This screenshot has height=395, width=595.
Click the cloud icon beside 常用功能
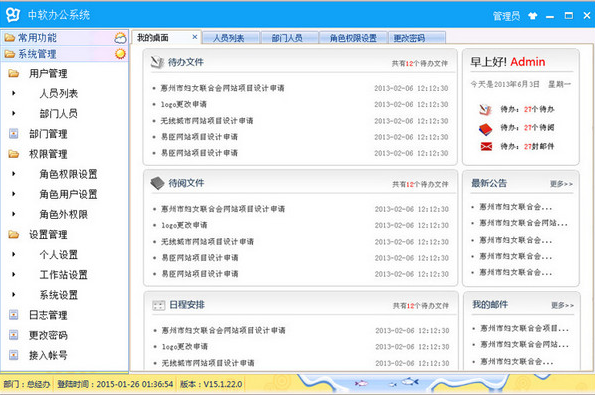120,38
